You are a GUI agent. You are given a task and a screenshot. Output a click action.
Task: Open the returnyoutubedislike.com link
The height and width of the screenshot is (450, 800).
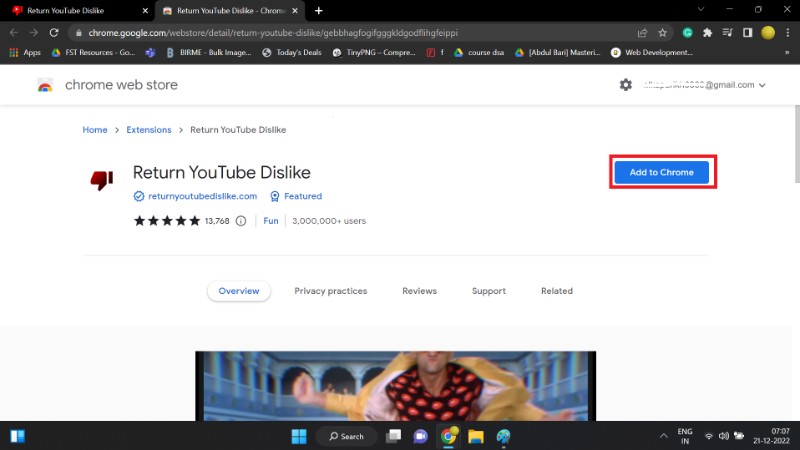tap(202, 196)
